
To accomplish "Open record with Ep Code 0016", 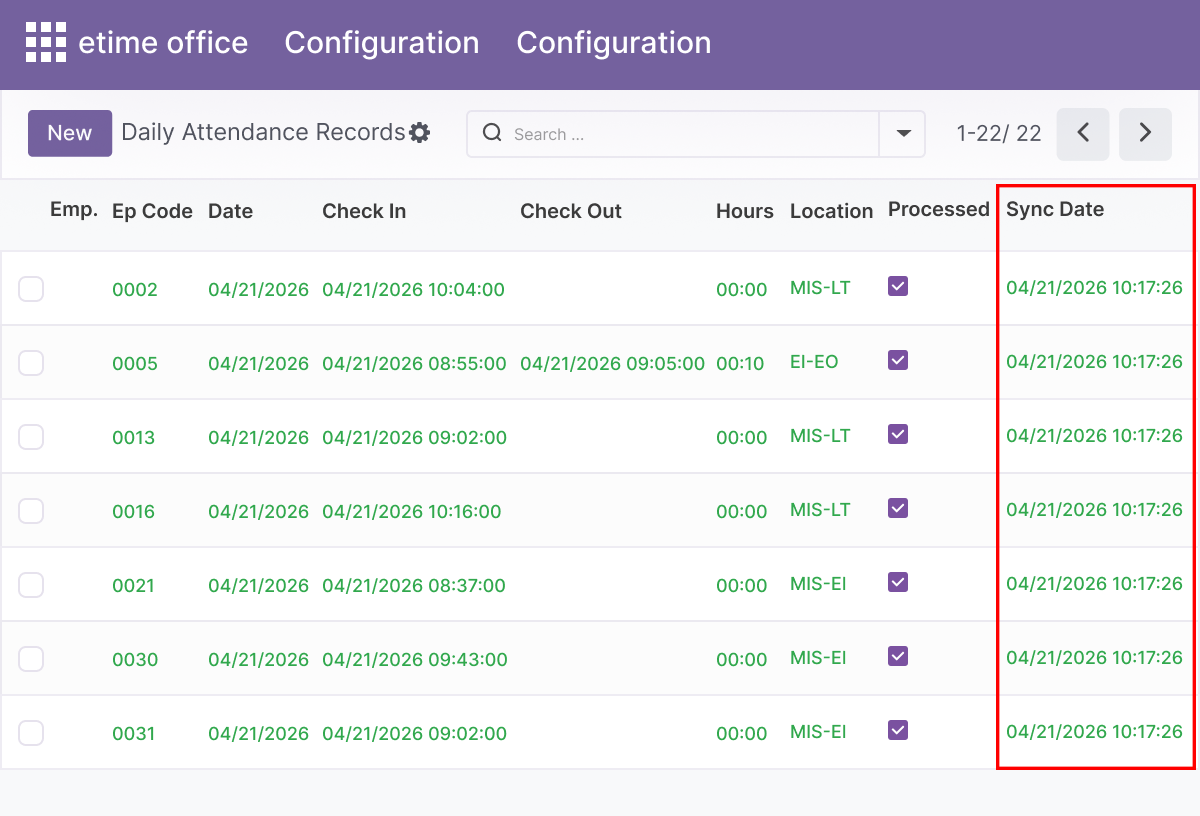I will pyautogui.click(x=133, y=512).
